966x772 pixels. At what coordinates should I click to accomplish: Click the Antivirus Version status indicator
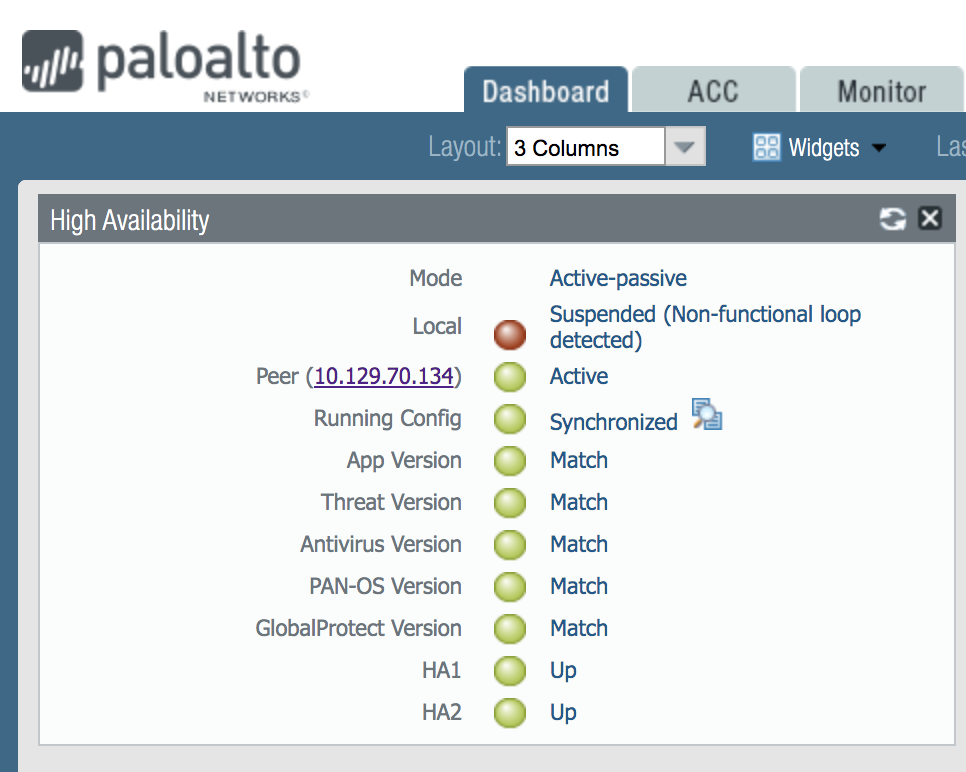(x=510, y=544)
